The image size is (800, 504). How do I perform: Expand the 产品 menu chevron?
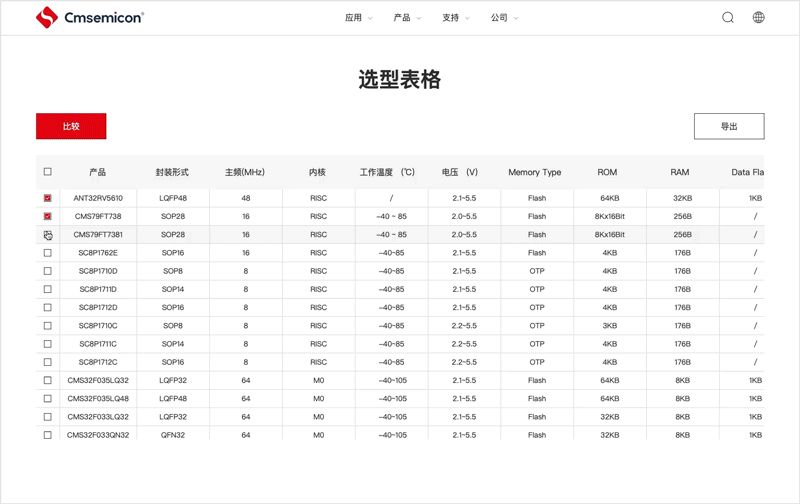pos(419,18)
